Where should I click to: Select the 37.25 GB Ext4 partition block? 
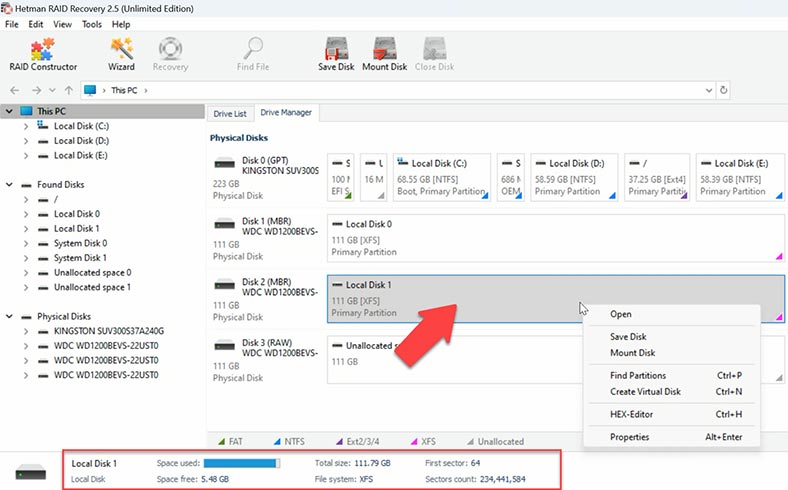point(657,177)
